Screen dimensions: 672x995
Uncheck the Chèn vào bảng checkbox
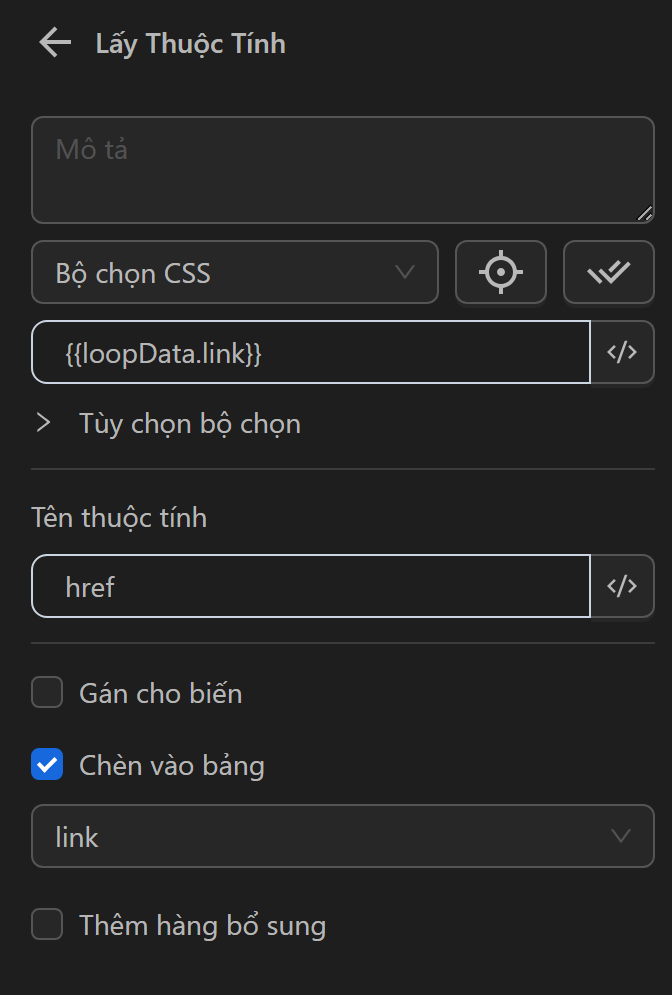tap(47, 766)
